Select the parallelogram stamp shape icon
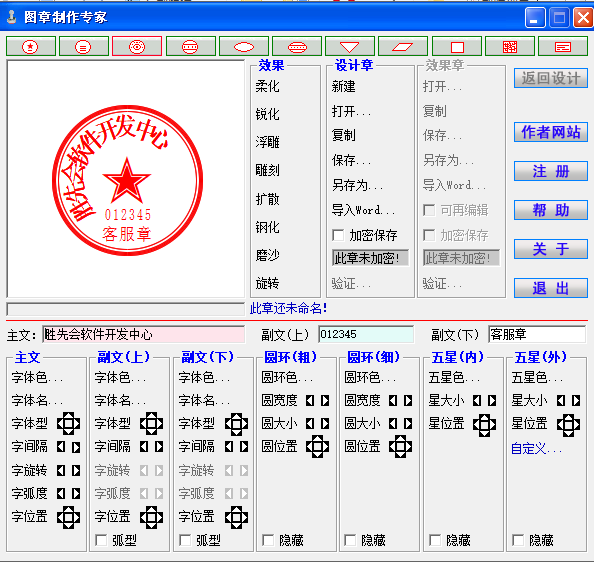Viewport: 594px width, 562px height. tap(403, 47)
